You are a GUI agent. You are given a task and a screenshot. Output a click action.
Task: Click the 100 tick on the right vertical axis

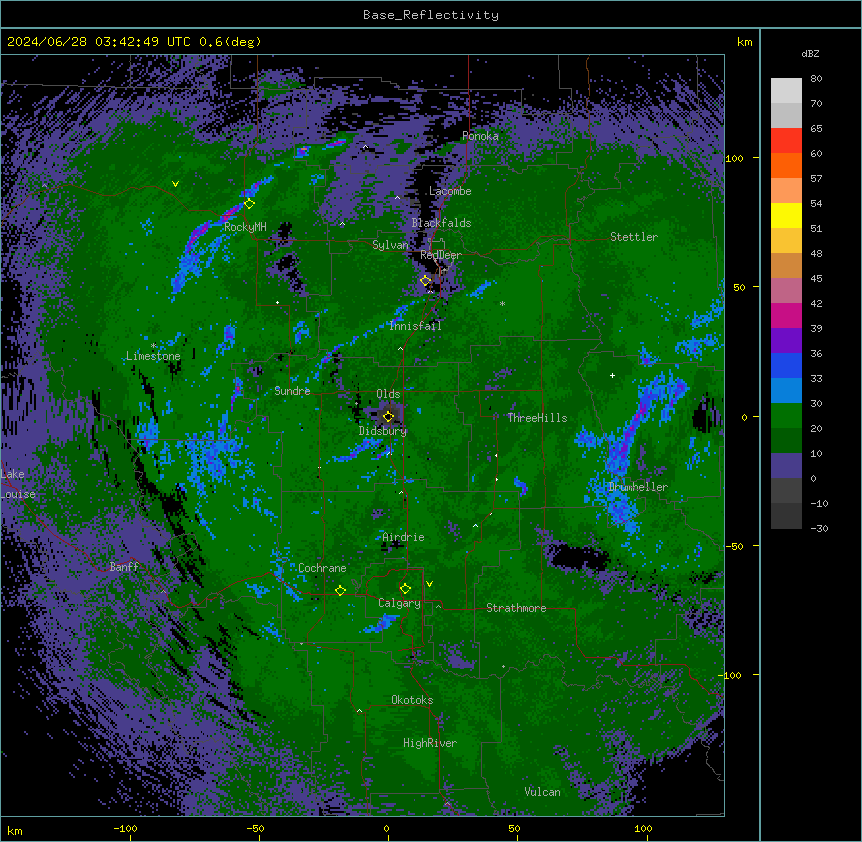[x=735, y=158]
